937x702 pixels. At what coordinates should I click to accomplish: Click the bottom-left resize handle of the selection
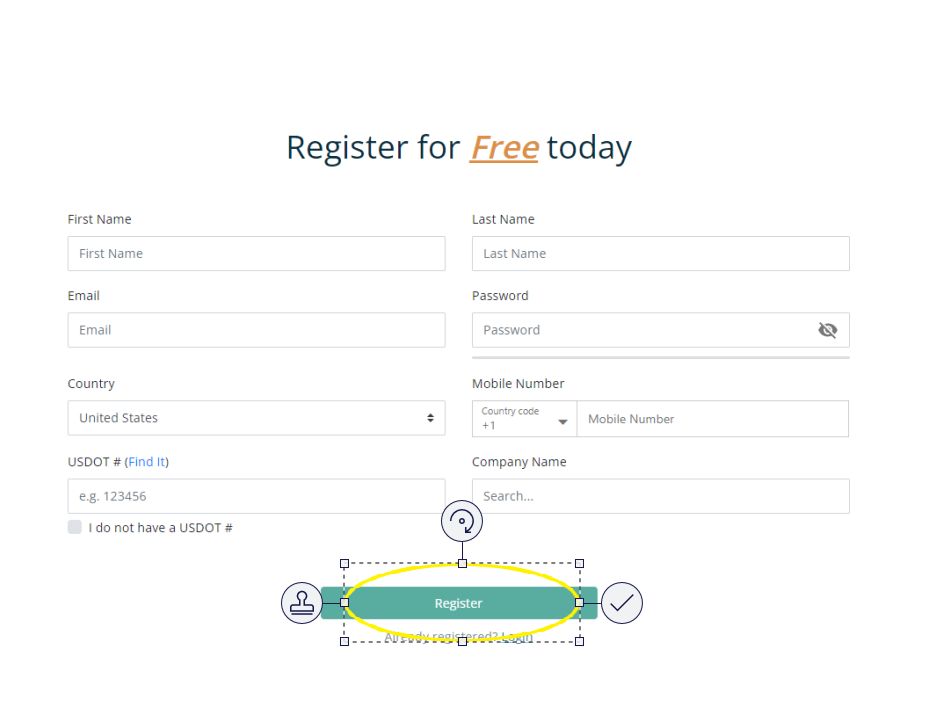coord(345,641)
